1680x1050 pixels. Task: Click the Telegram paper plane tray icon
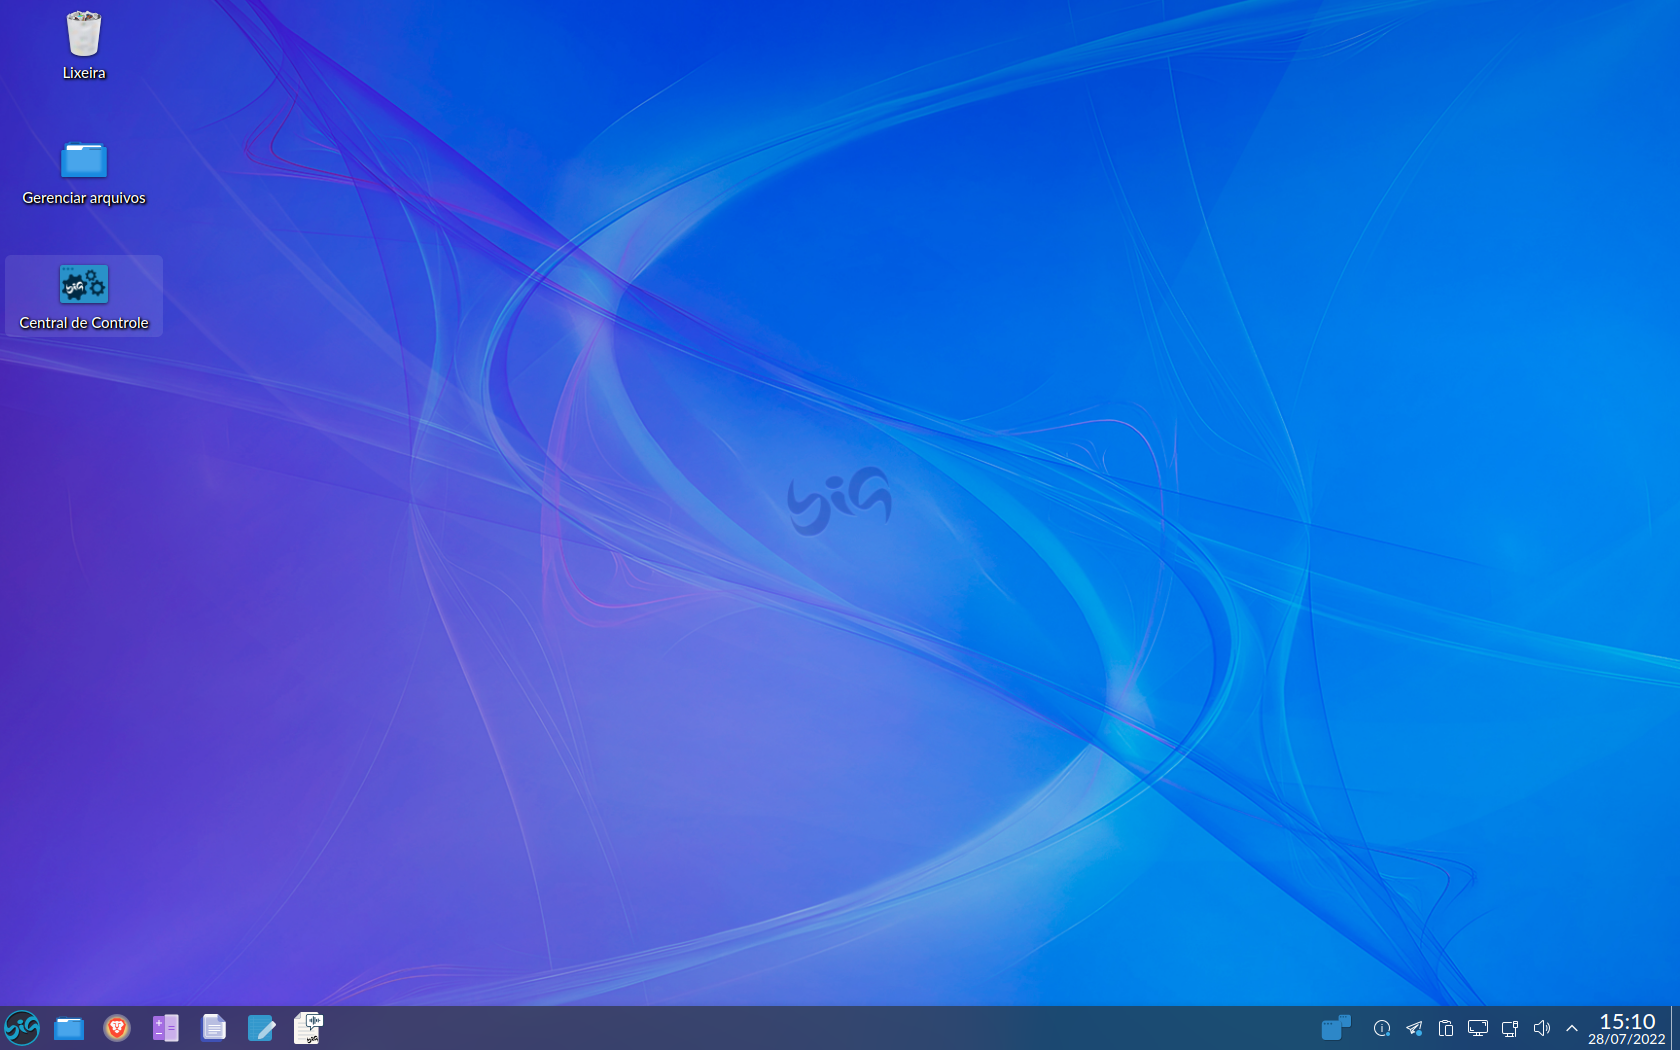pyautogui.click(x=1414, y=1028)
